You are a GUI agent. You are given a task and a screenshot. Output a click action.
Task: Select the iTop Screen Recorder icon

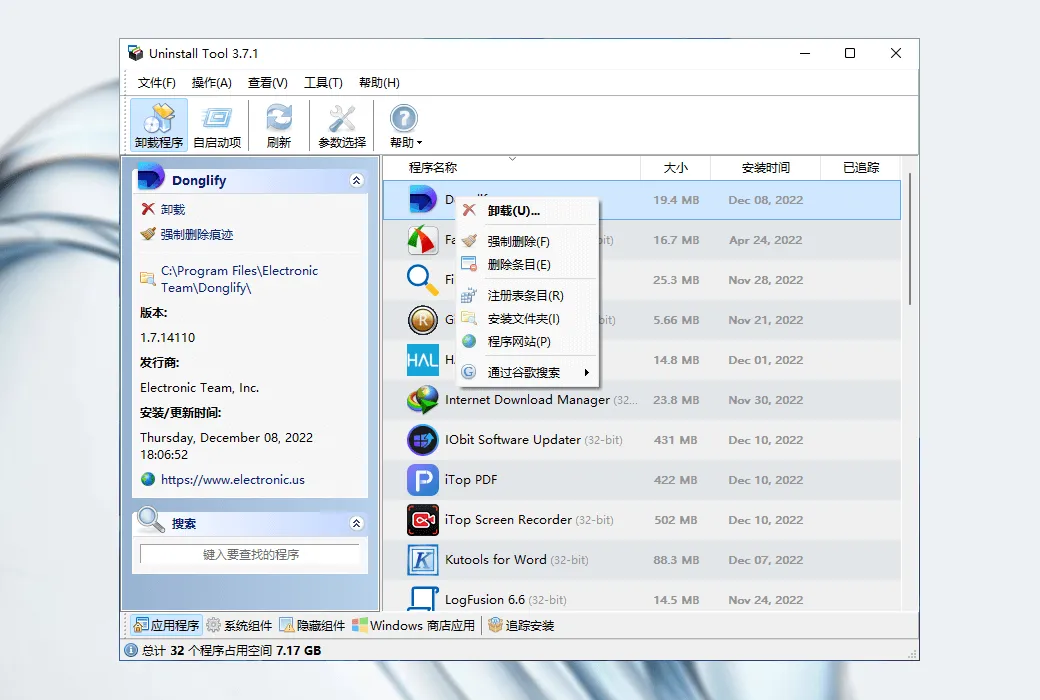[422, 520]
